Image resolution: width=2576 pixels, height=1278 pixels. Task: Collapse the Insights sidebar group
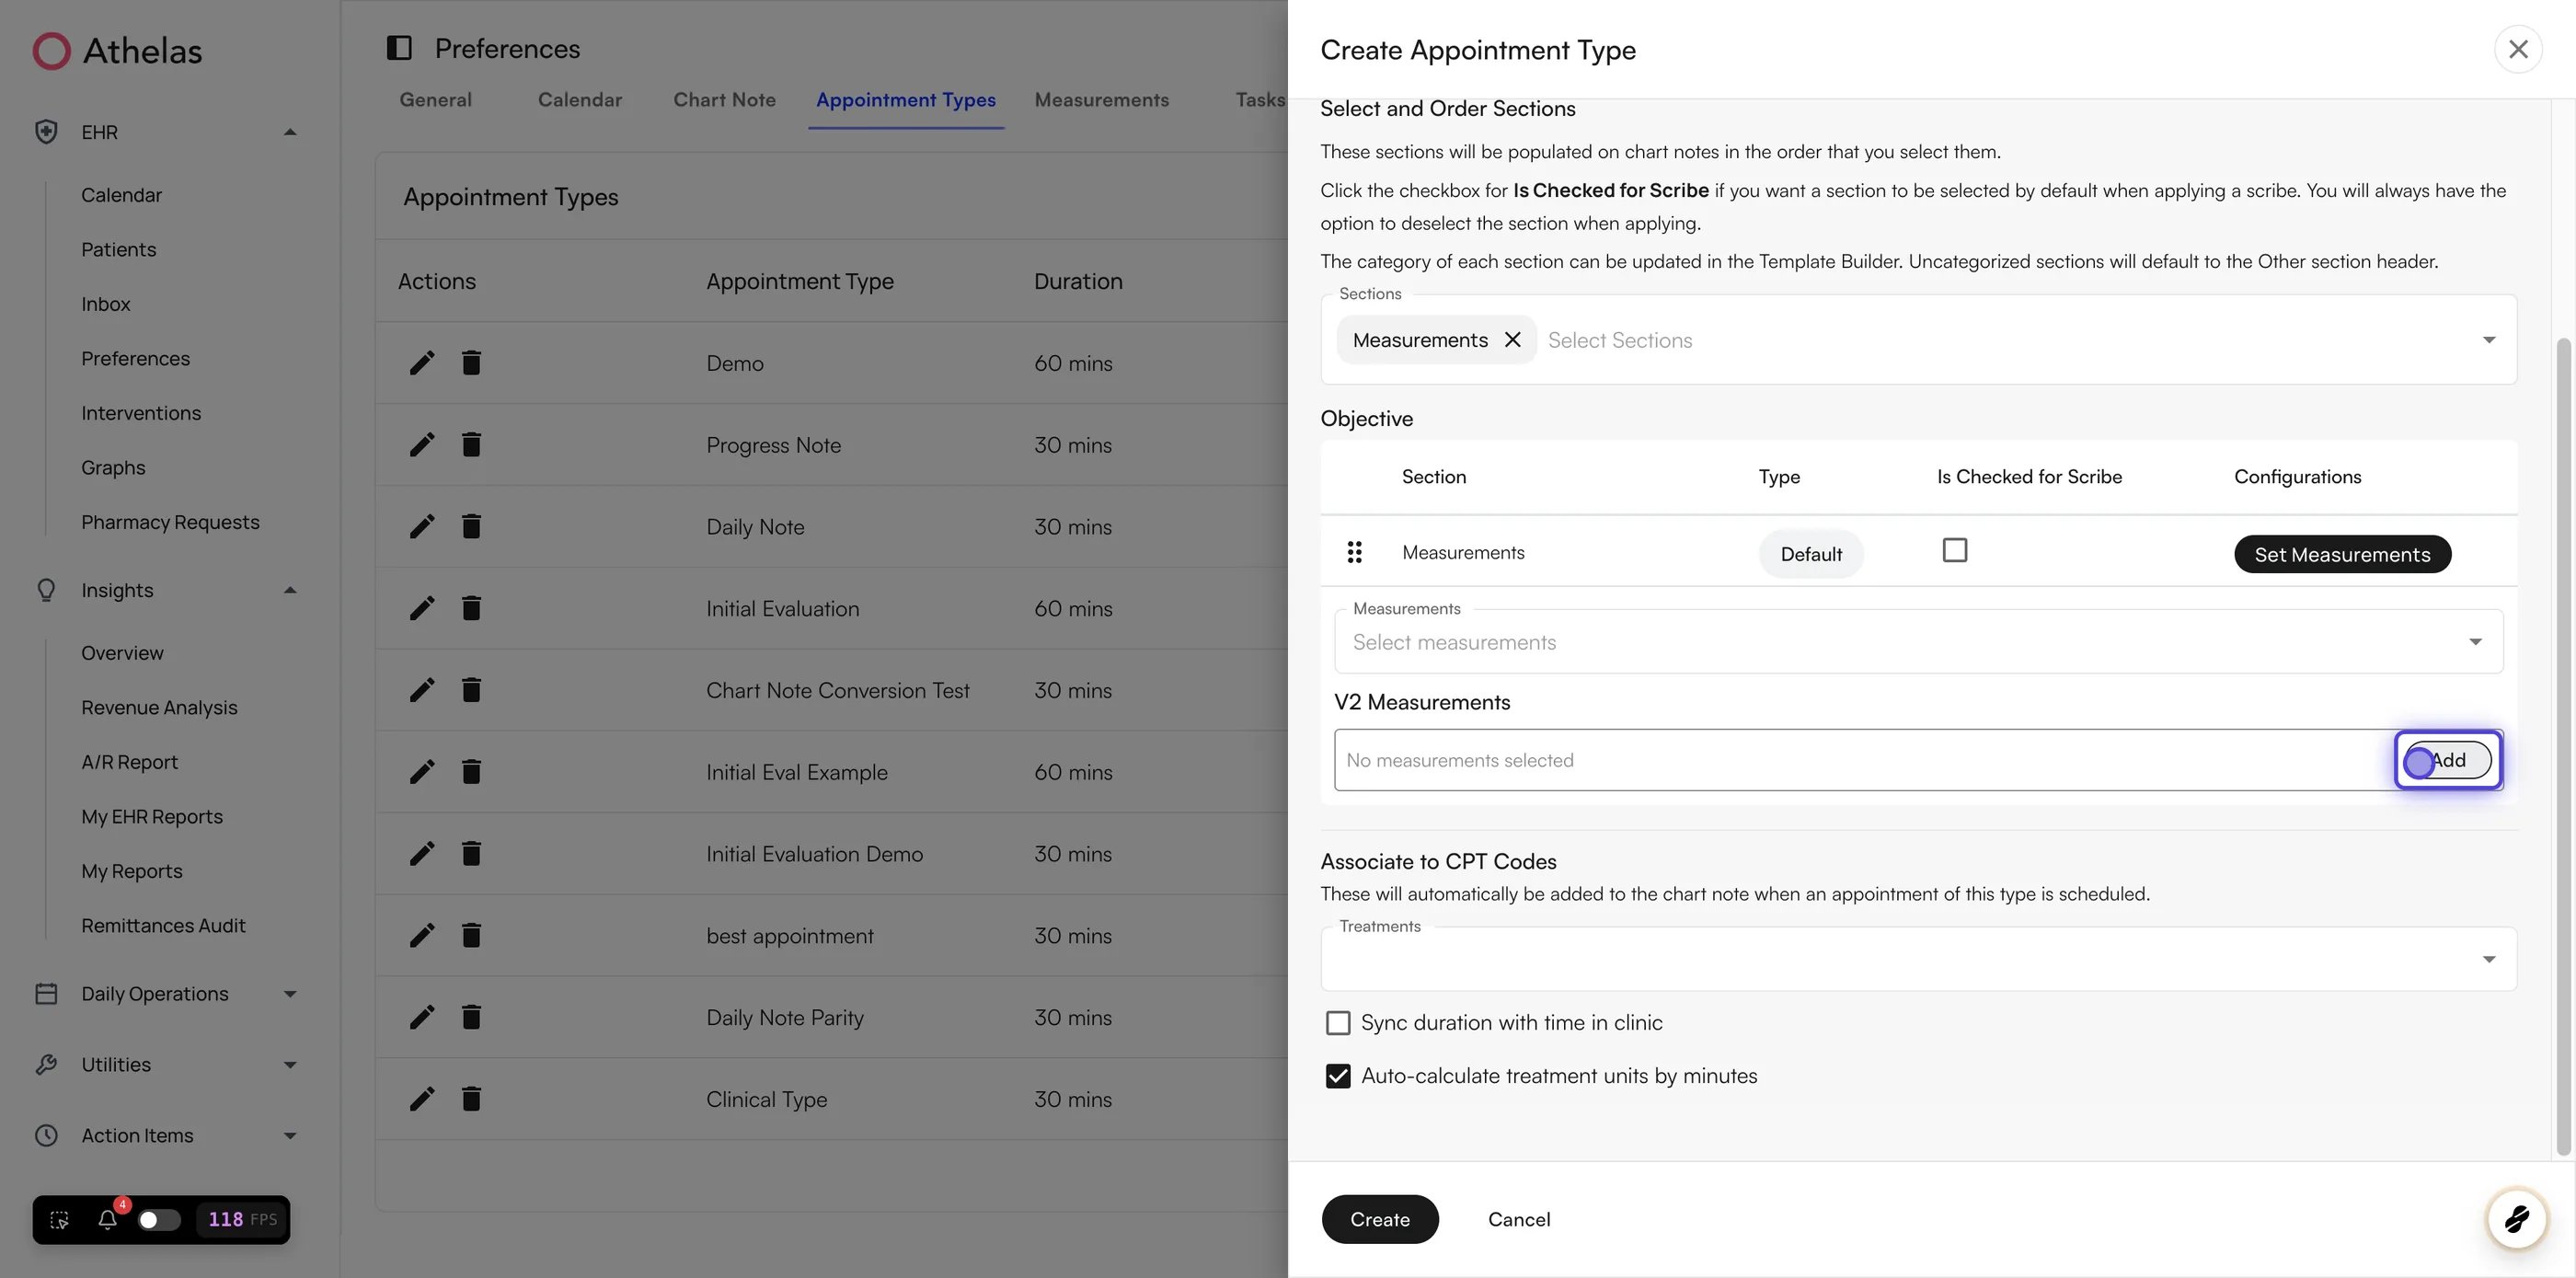click(x=290, y=590)
